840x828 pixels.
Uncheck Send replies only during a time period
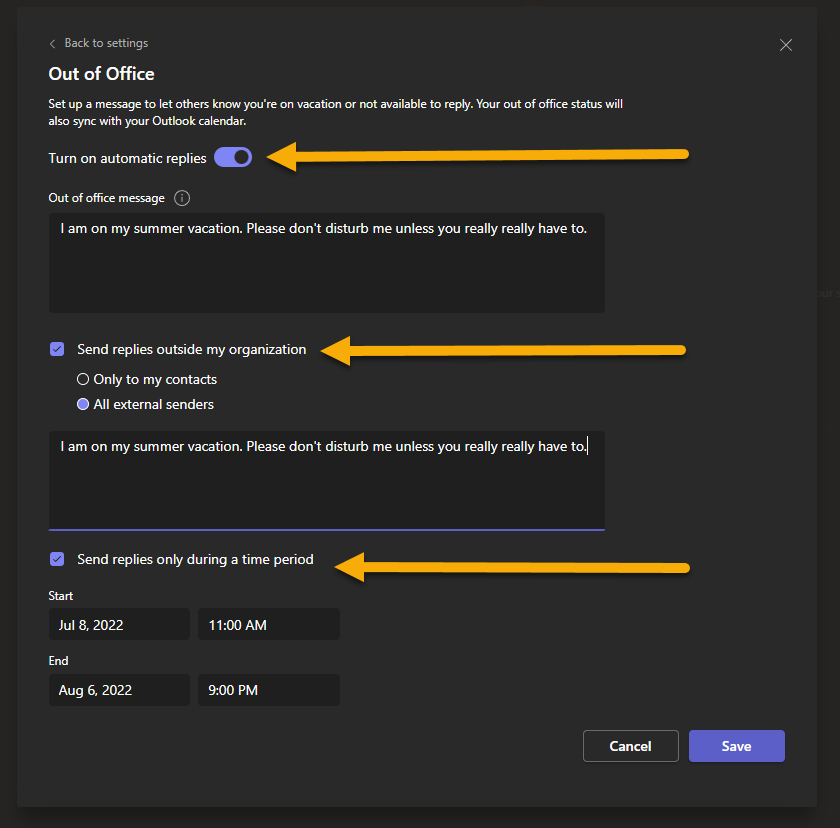click(x=57, y=559)
